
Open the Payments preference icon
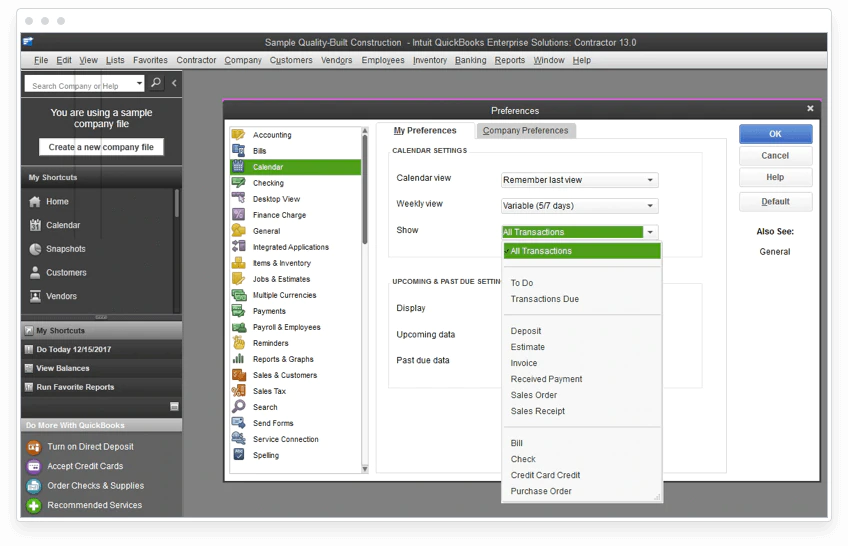pos(238,311)
